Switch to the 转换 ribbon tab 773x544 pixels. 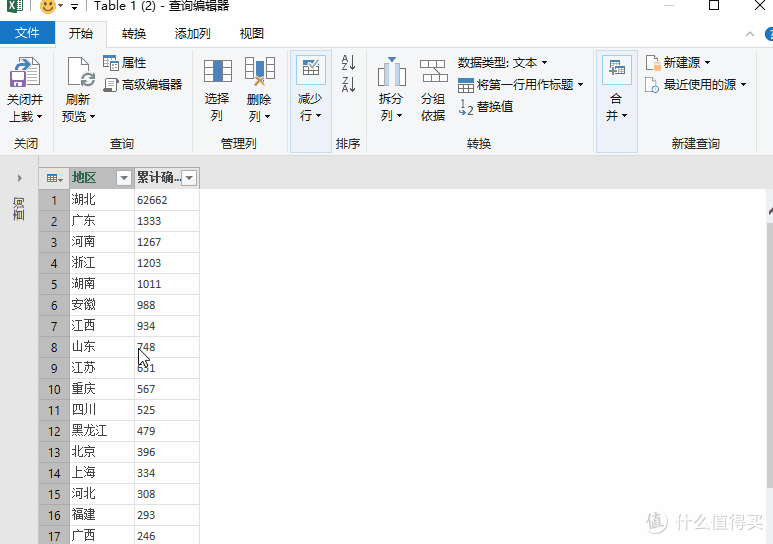[134, 33]
